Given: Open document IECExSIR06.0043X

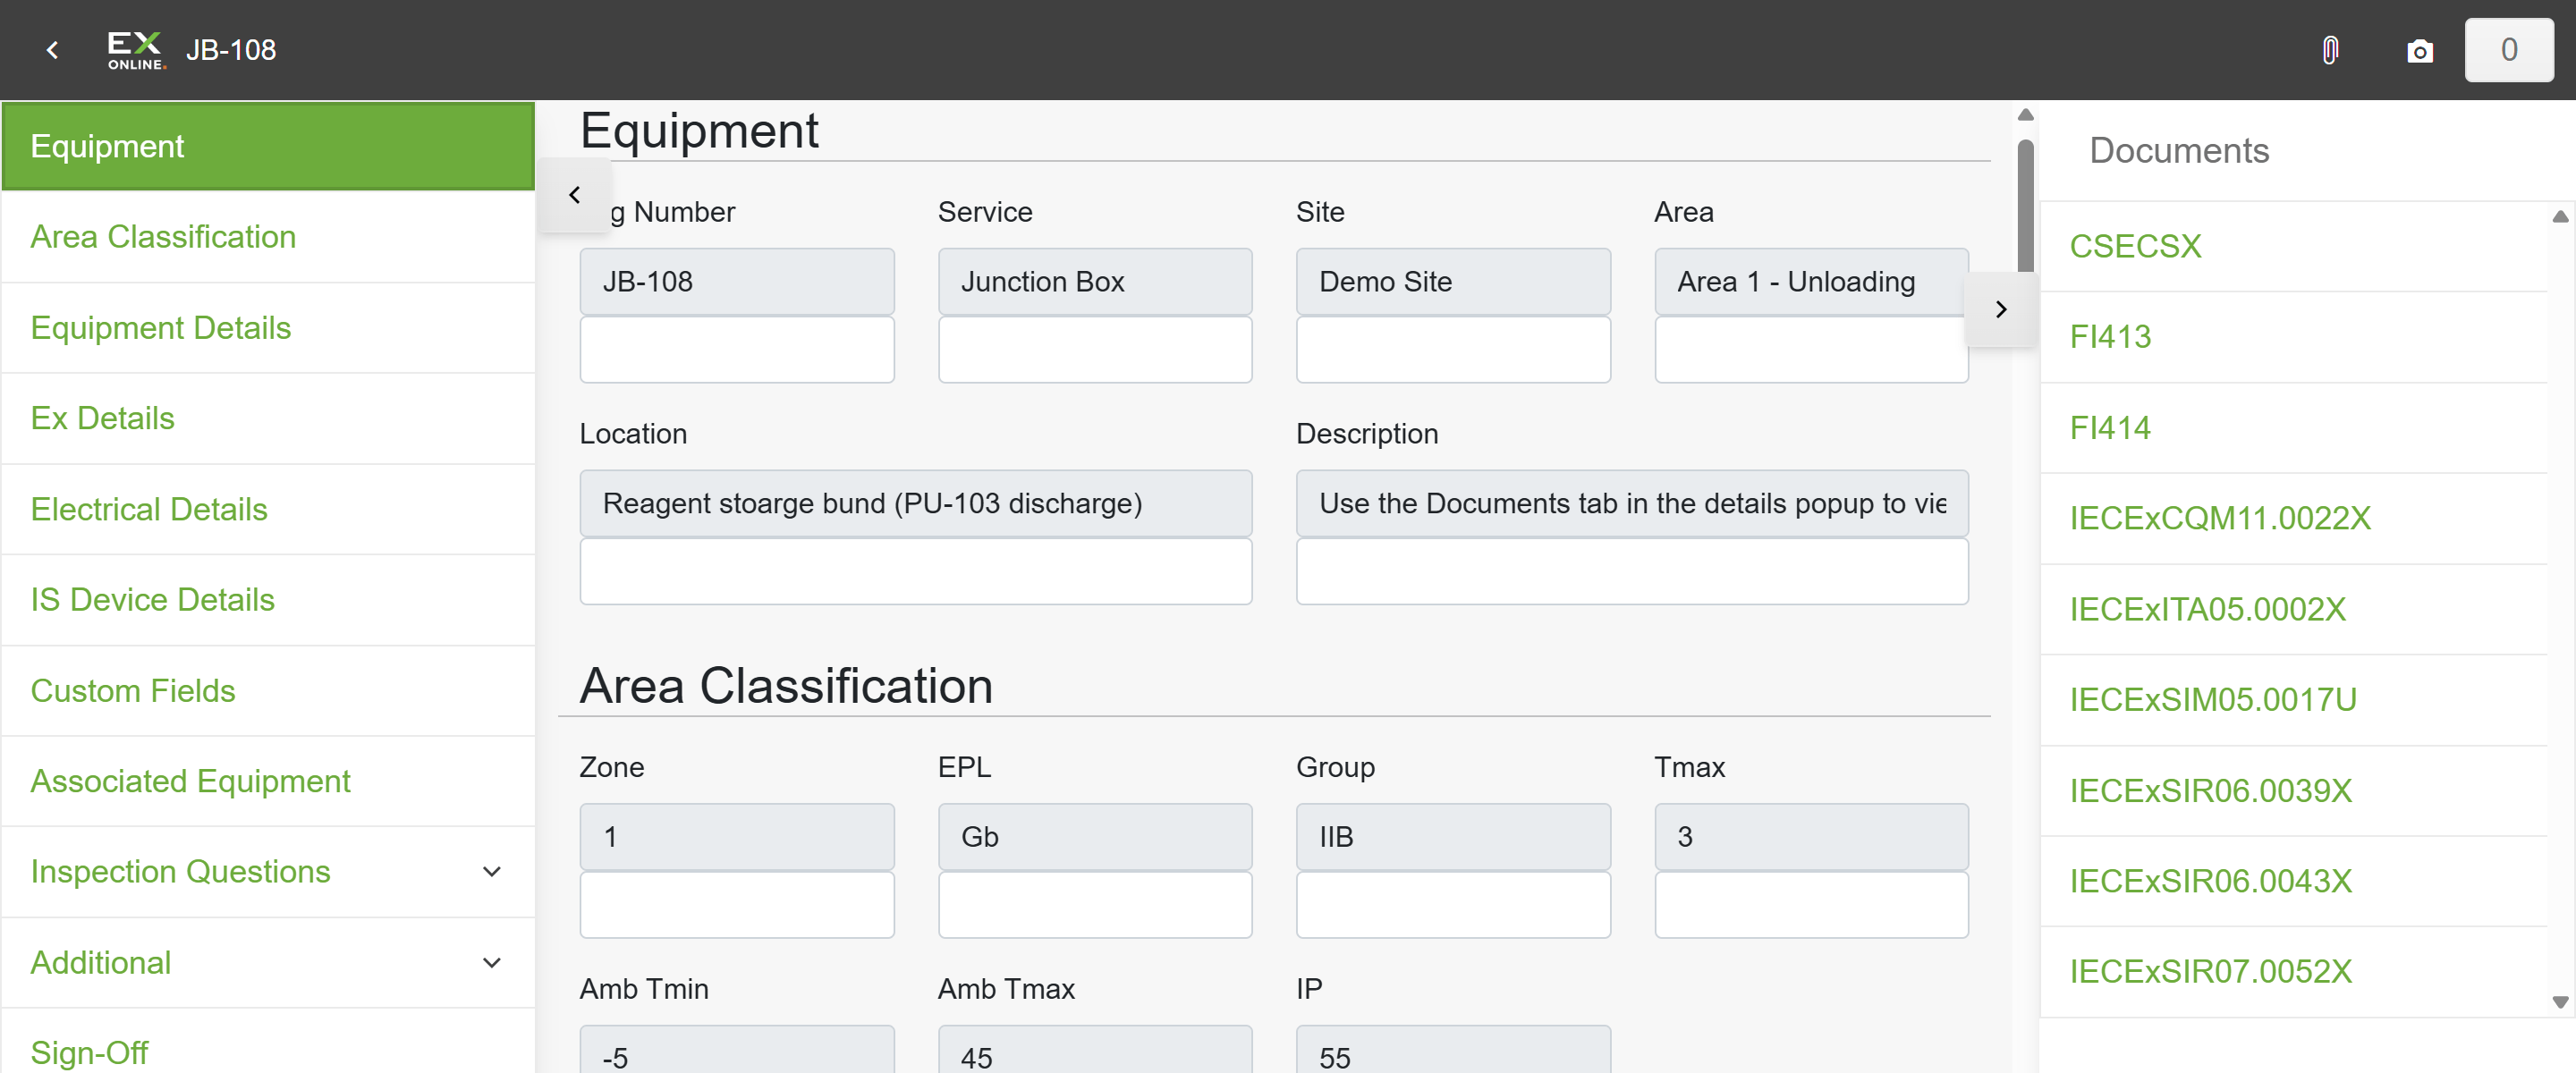Looking at the screenshot, I should click(2293, 882).
